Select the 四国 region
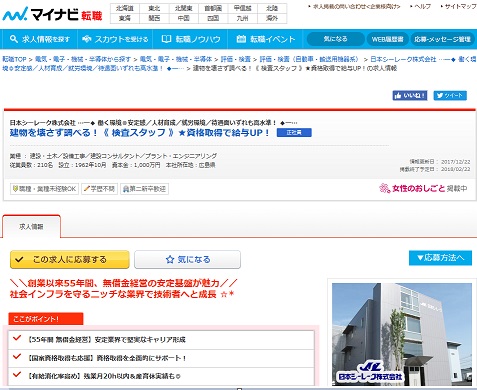This screenshot has width=477, height=390. click(213, 18)
